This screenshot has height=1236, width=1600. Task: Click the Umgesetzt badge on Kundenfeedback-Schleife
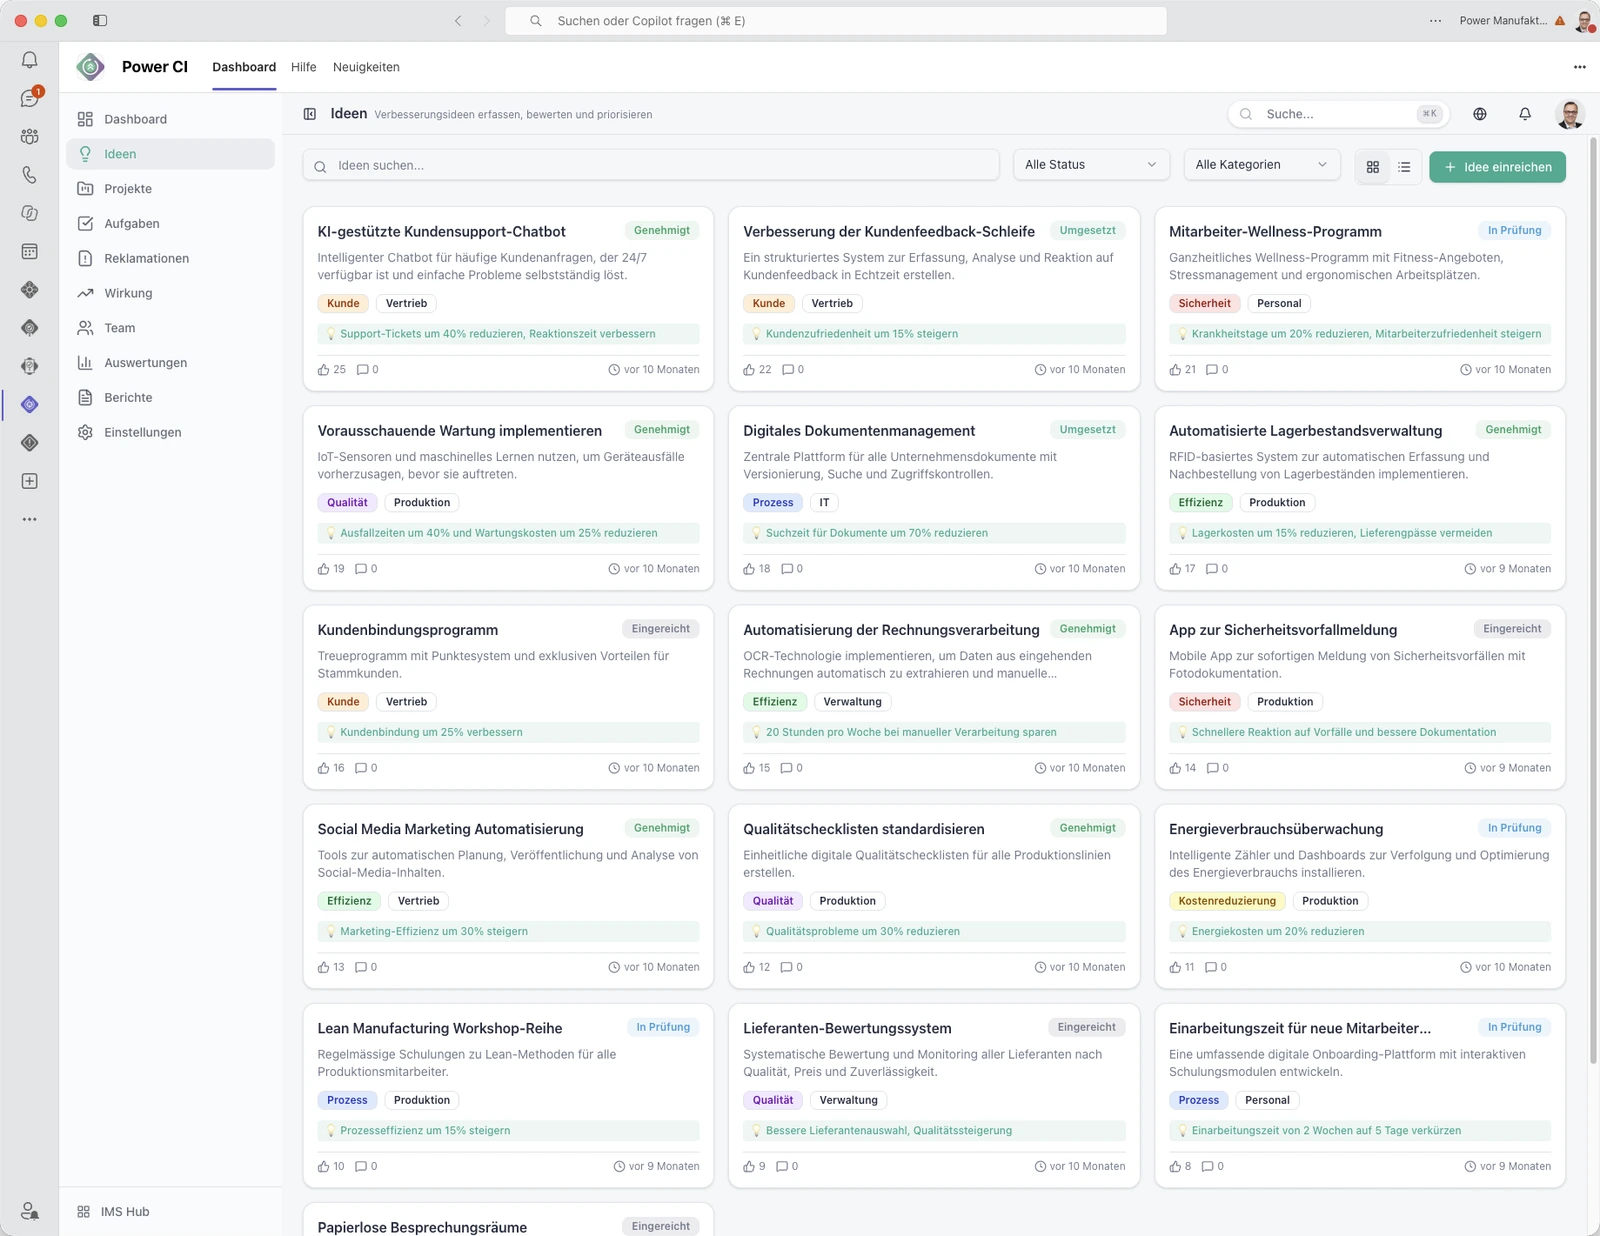coord(1087,231)
